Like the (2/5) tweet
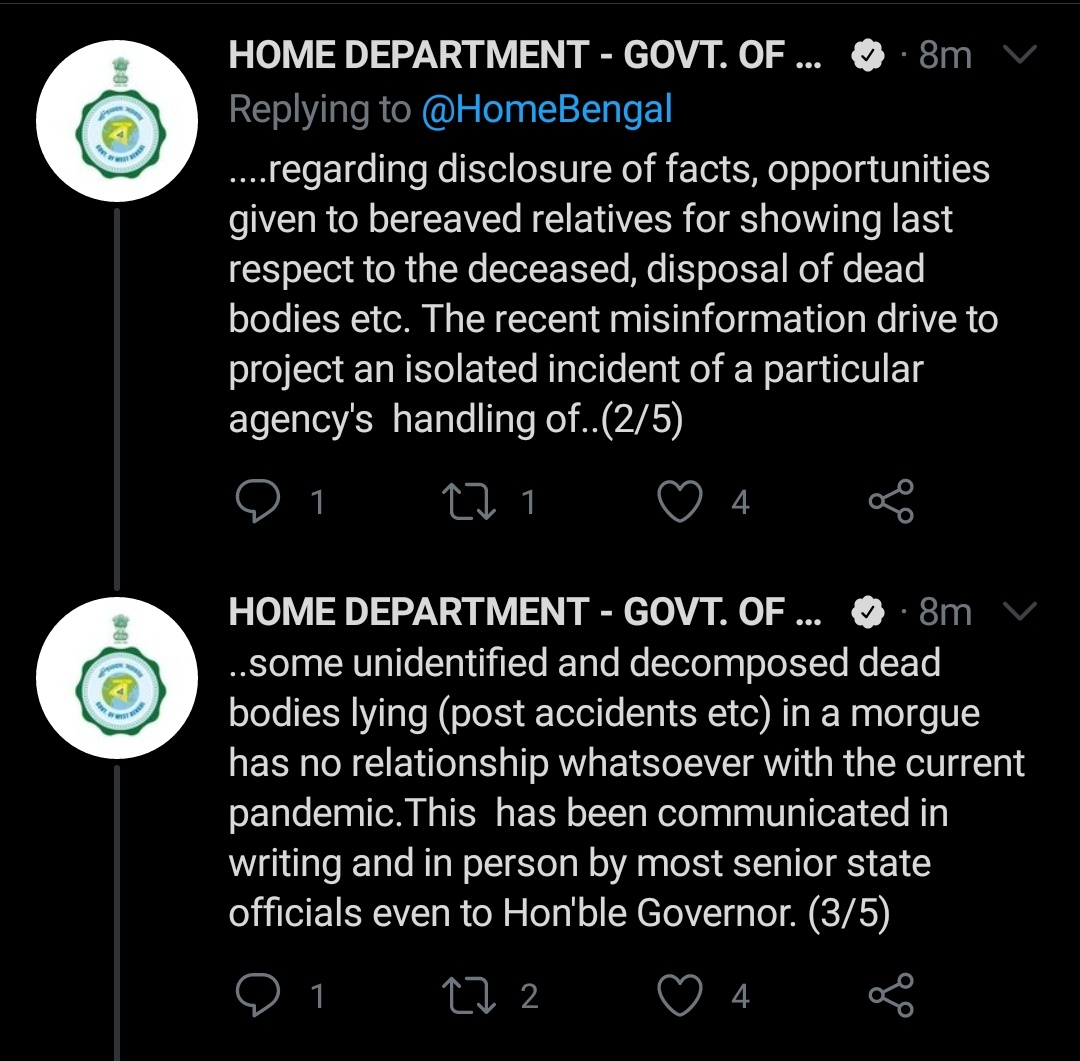This screenshot has height=1061, width=1080. [681, 501]
